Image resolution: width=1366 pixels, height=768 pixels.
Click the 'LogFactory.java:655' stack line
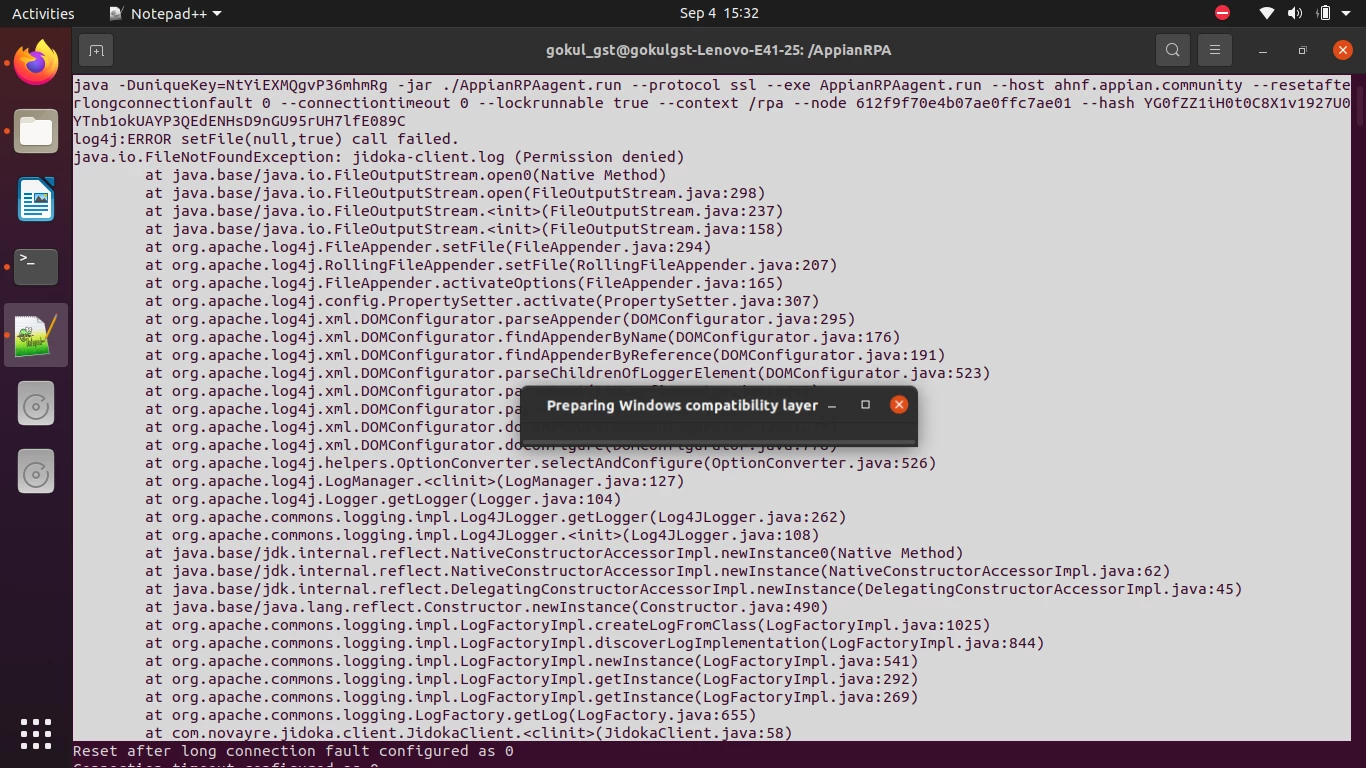451,715
